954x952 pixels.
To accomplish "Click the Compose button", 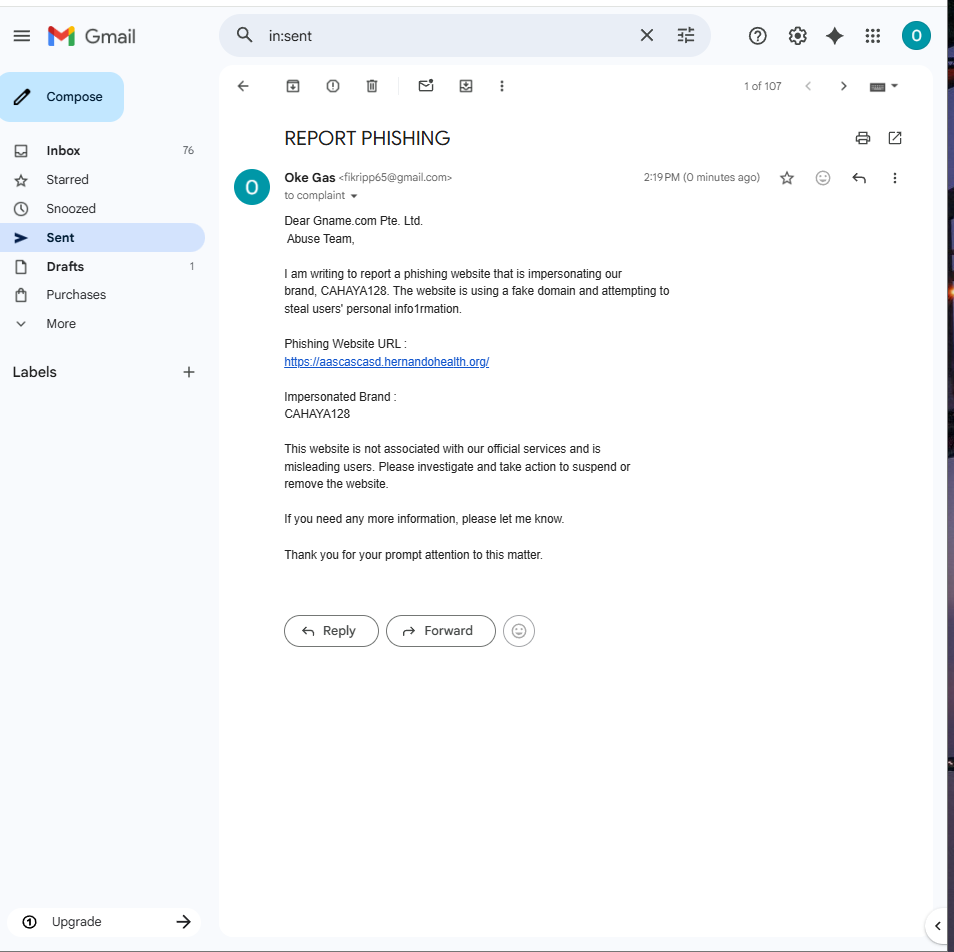I will [61, 97].
